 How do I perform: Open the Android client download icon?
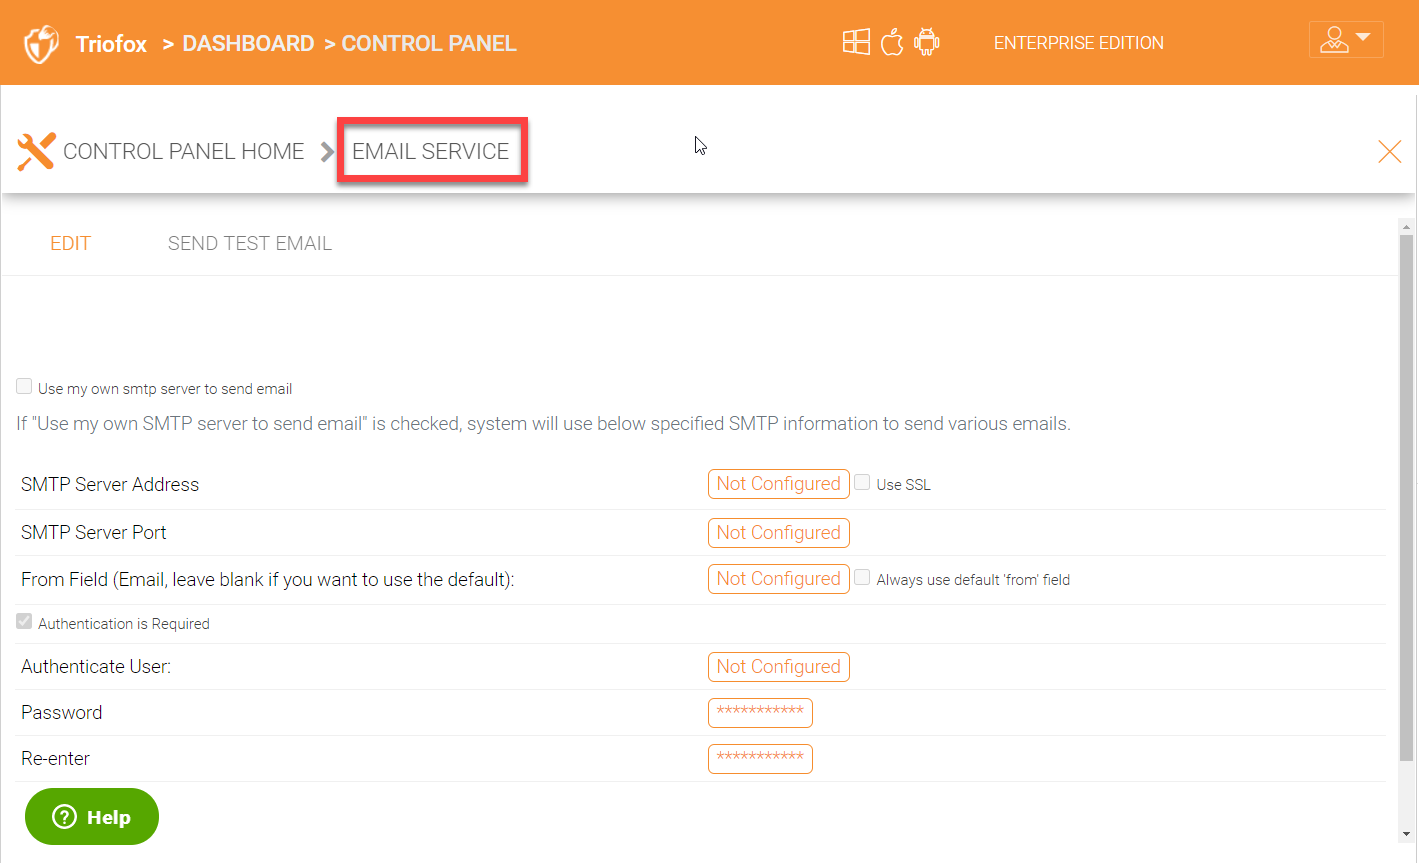tap(927, 42)
